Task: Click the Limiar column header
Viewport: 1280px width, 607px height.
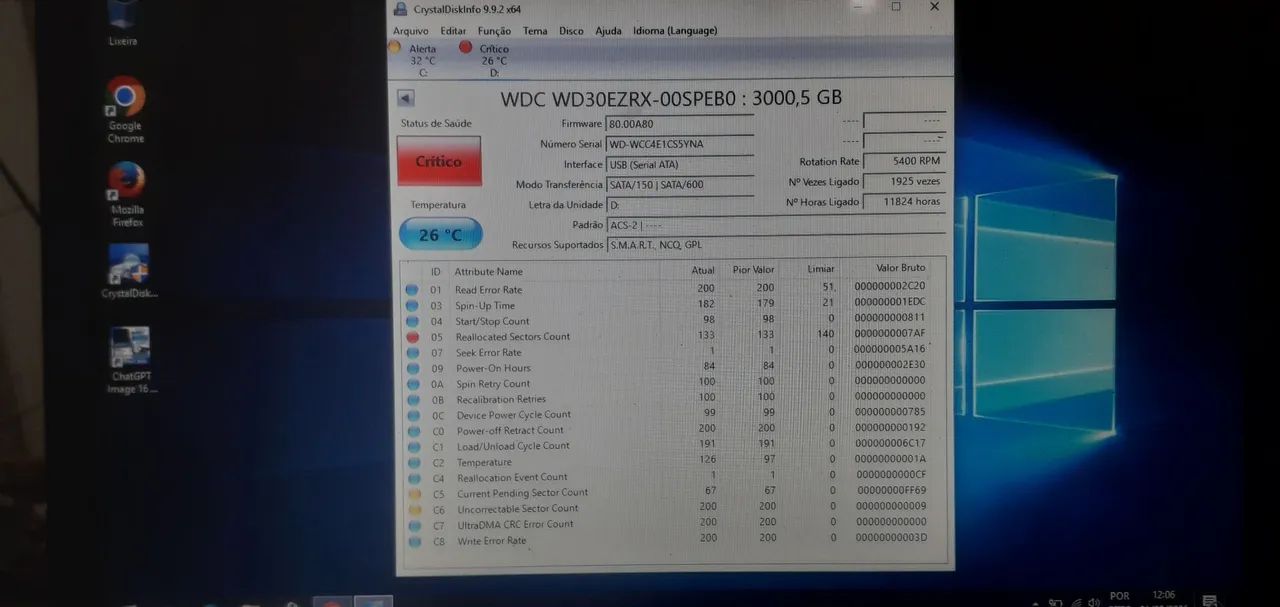Action: click(821, 269)
